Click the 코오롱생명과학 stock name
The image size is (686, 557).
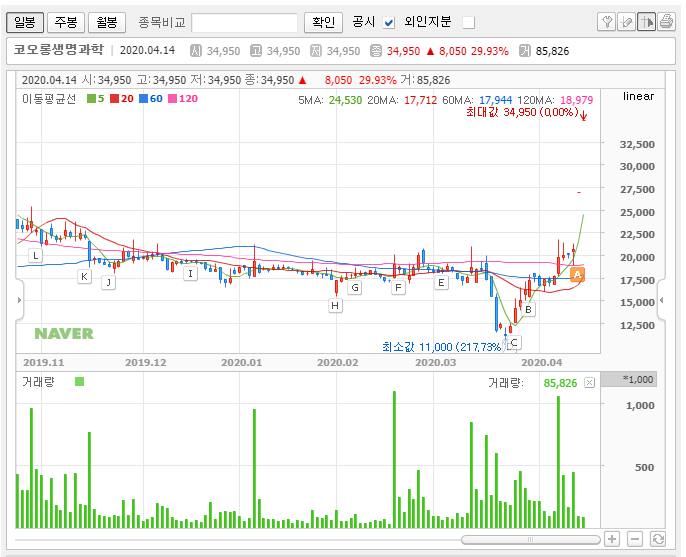click(59, 49)
